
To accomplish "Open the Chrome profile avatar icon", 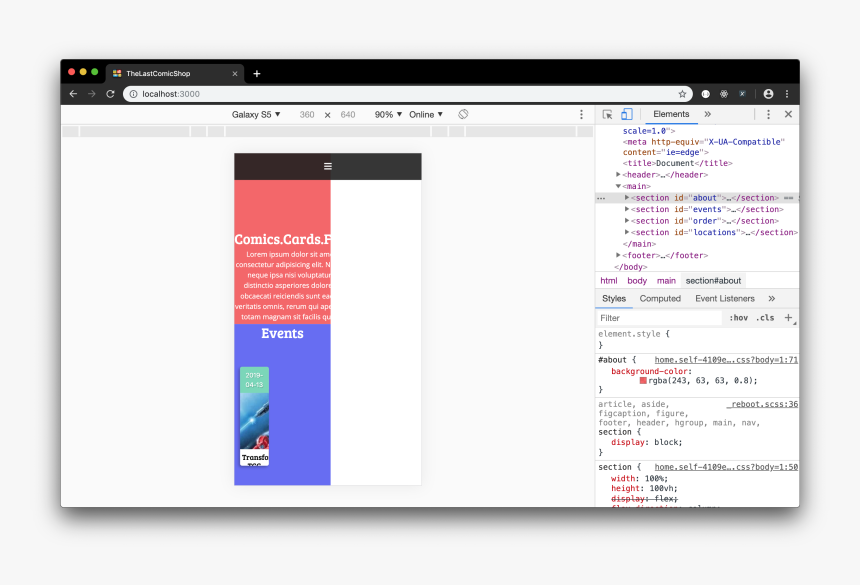I will point(768,94).
